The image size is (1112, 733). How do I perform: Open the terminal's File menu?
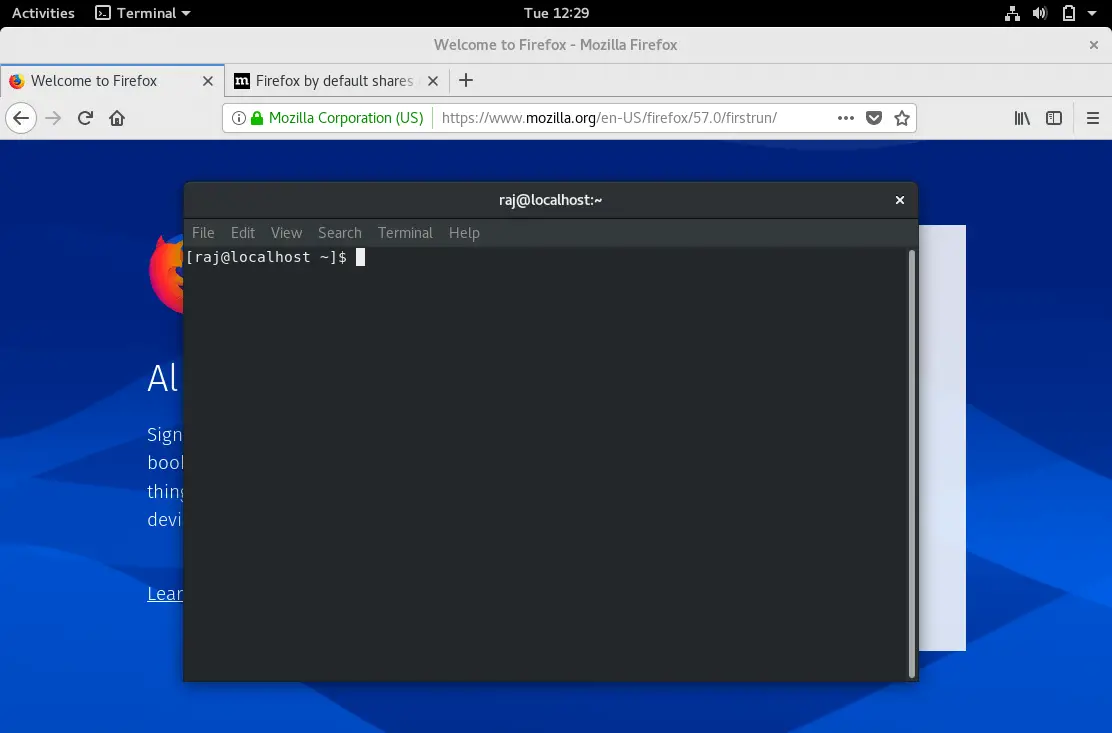(x=202, y=232)
